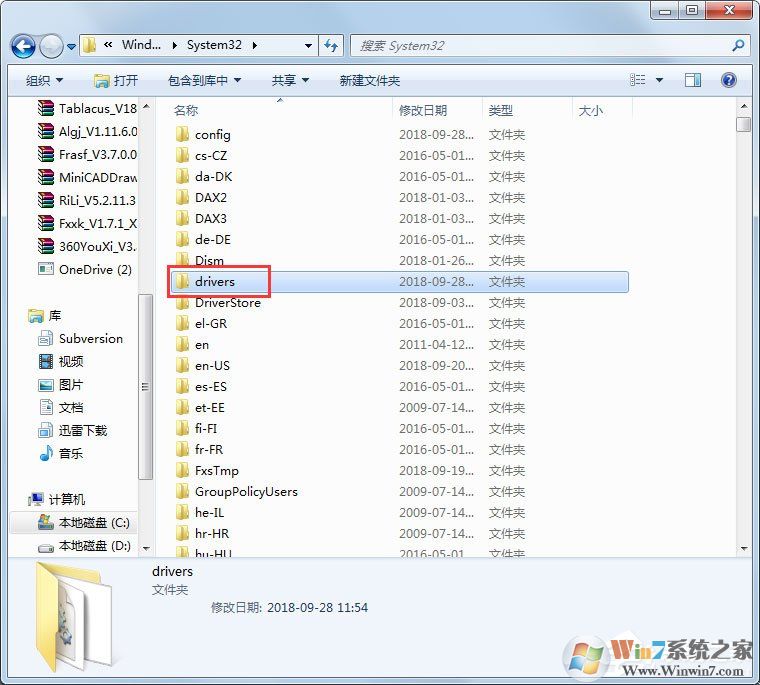760x685 pixels.
Task: Open Help with the blue question mark
Action: (x=728, y=80)
